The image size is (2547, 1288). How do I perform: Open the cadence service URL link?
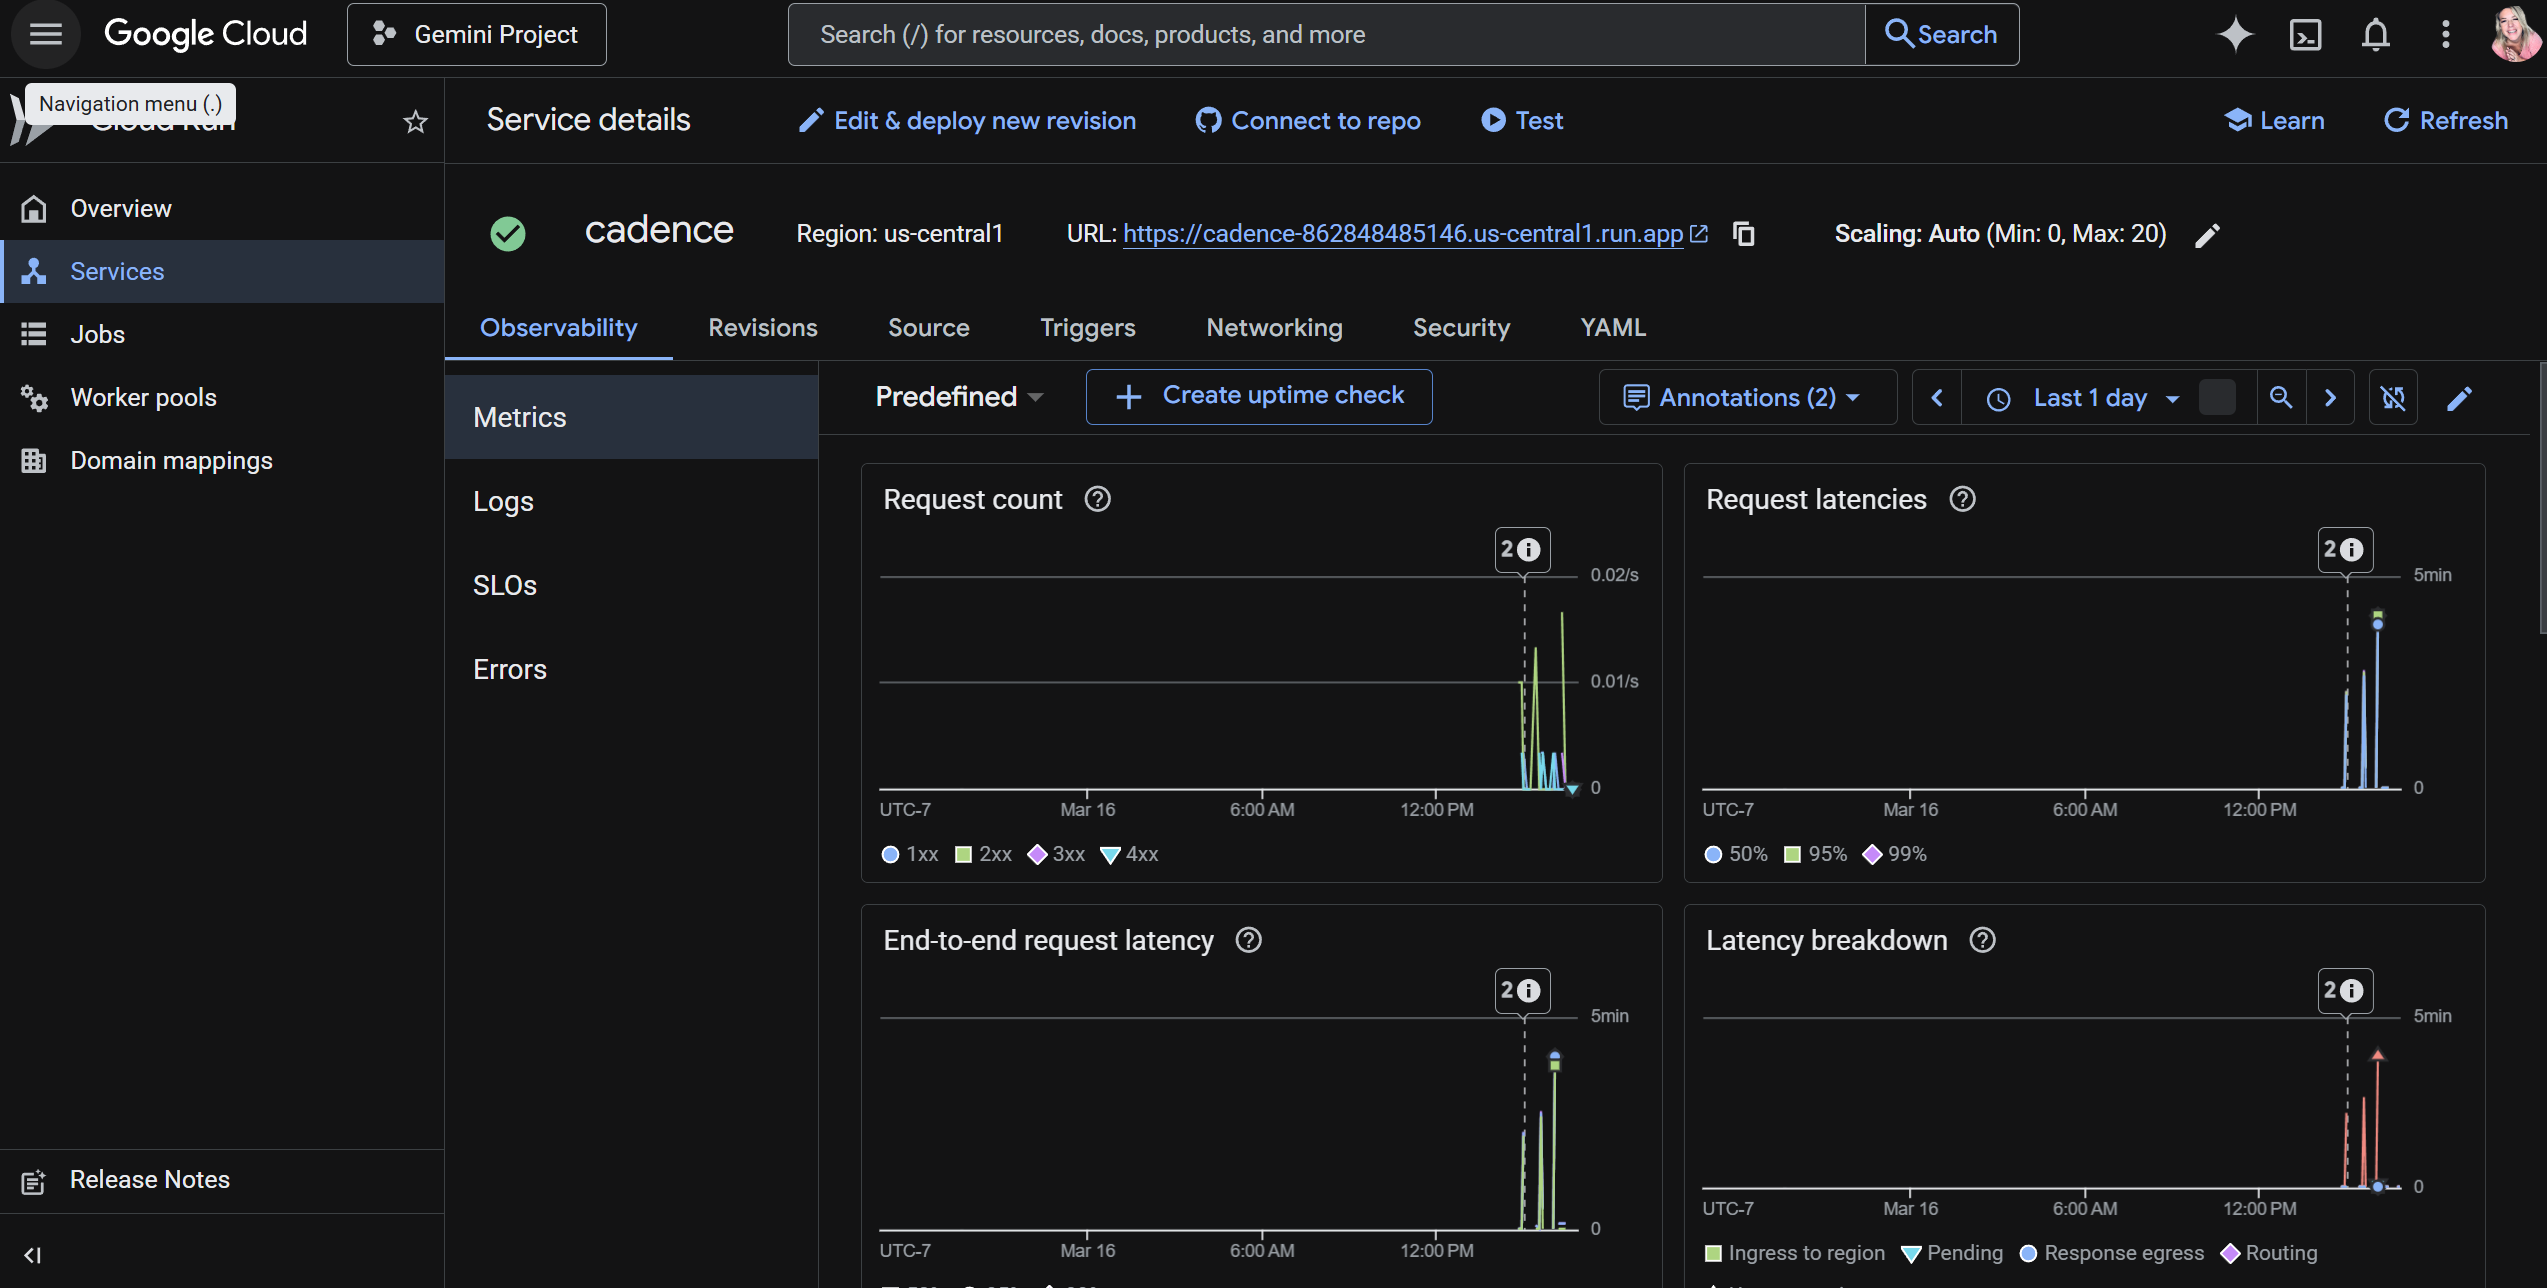(1402, 234)
